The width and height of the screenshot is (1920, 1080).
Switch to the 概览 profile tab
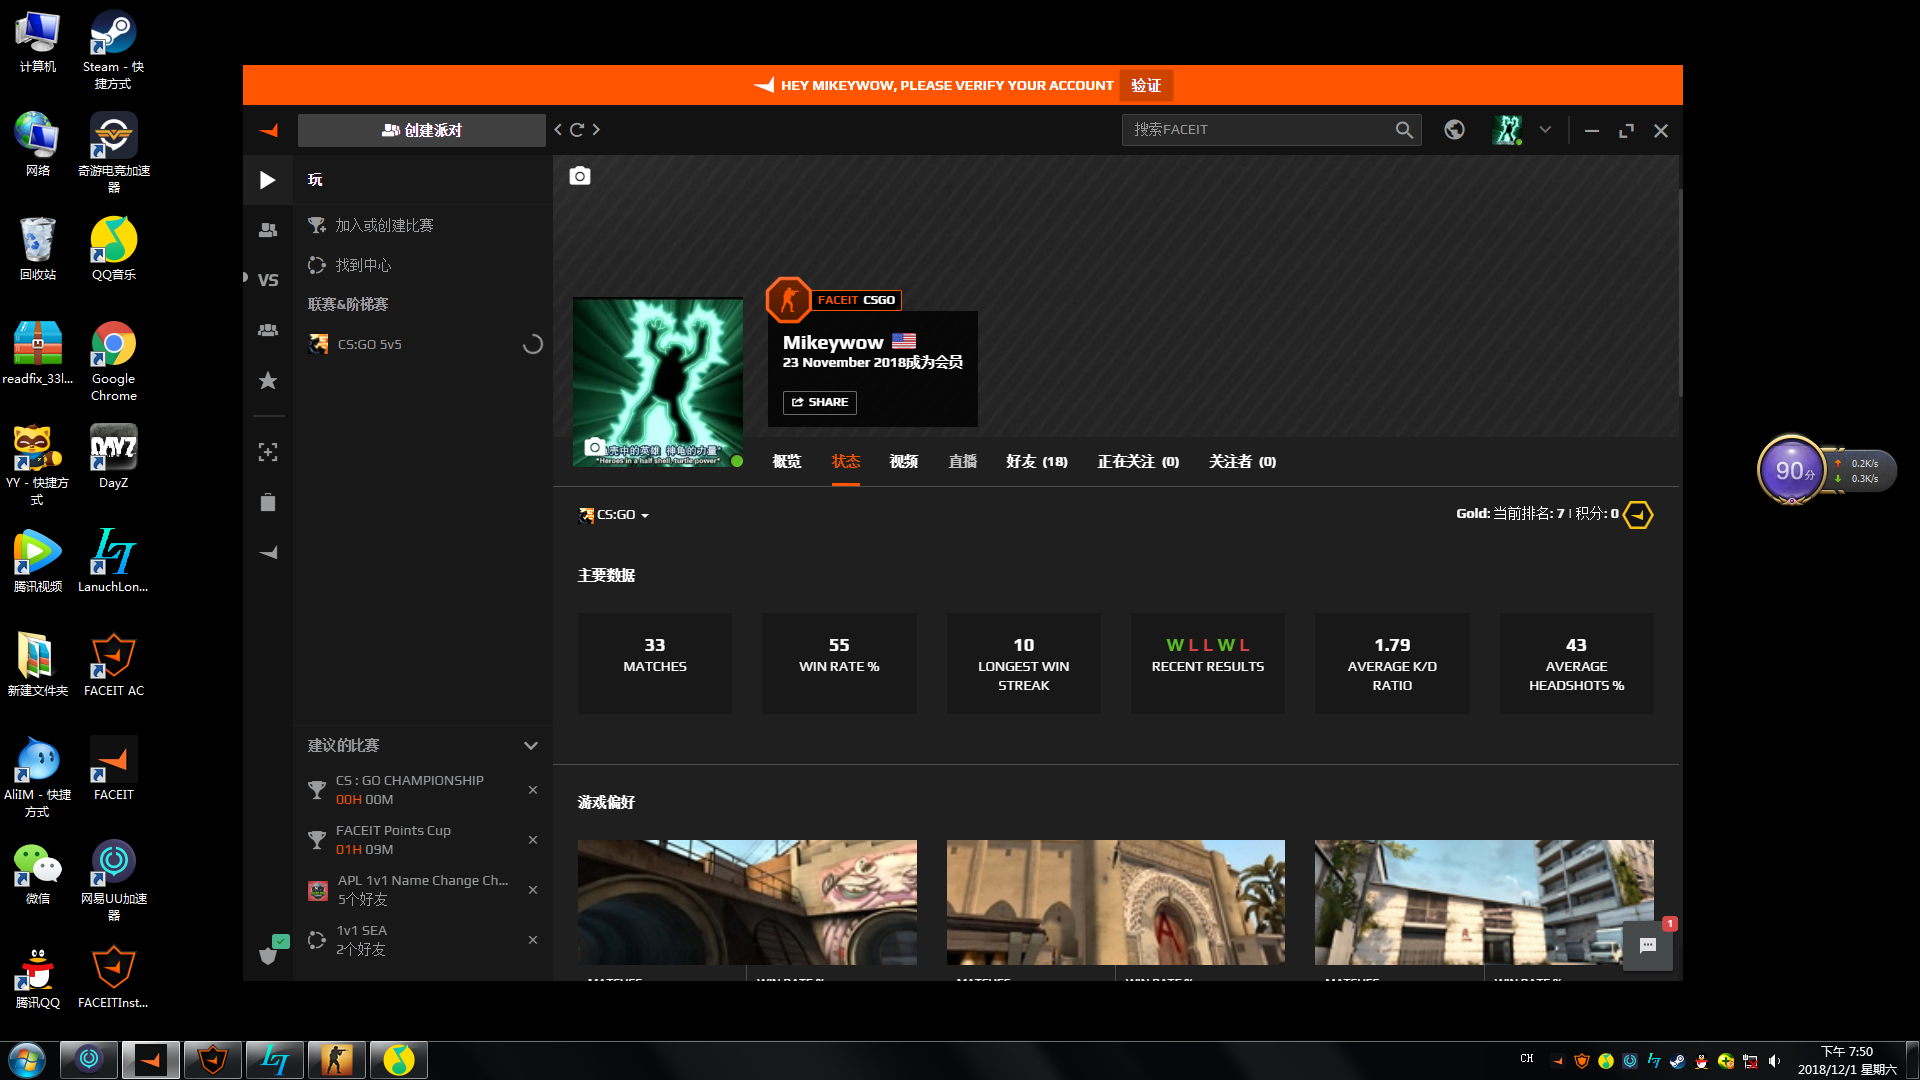[787, 461]
